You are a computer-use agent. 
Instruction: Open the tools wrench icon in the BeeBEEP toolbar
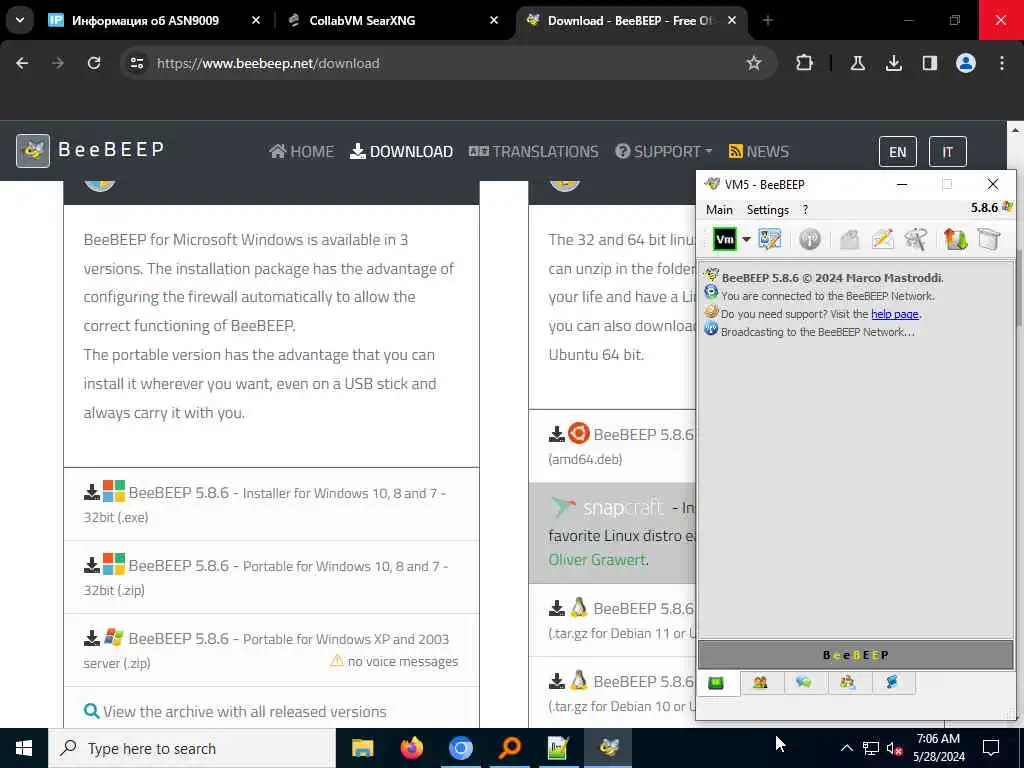point(916,240)
